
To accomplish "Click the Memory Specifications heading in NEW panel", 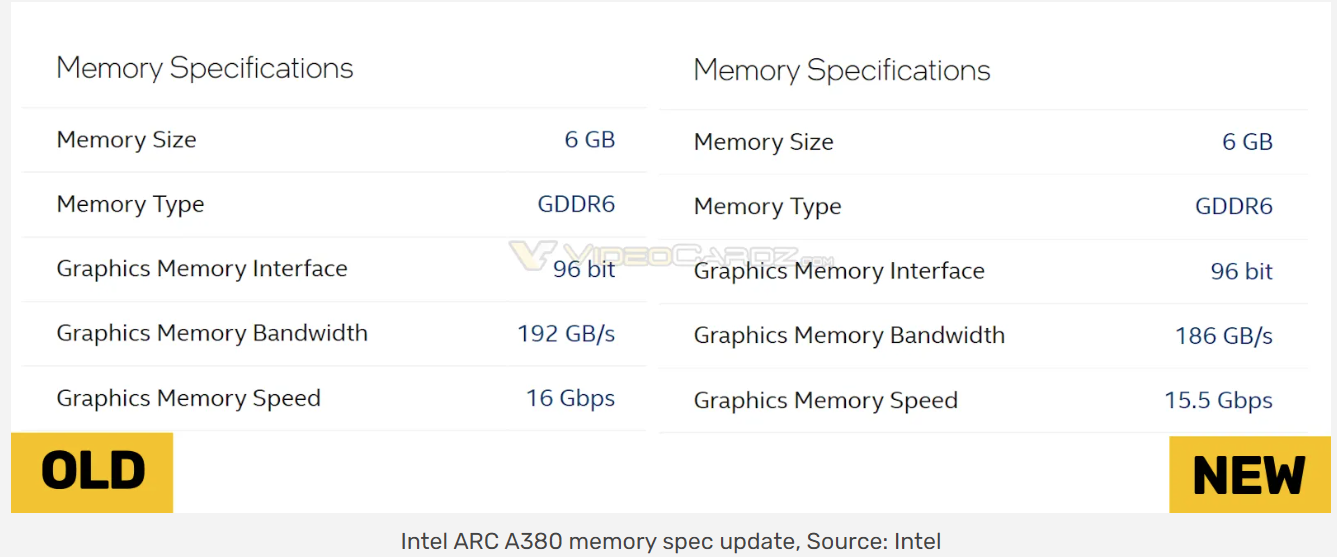I will 842,70.
